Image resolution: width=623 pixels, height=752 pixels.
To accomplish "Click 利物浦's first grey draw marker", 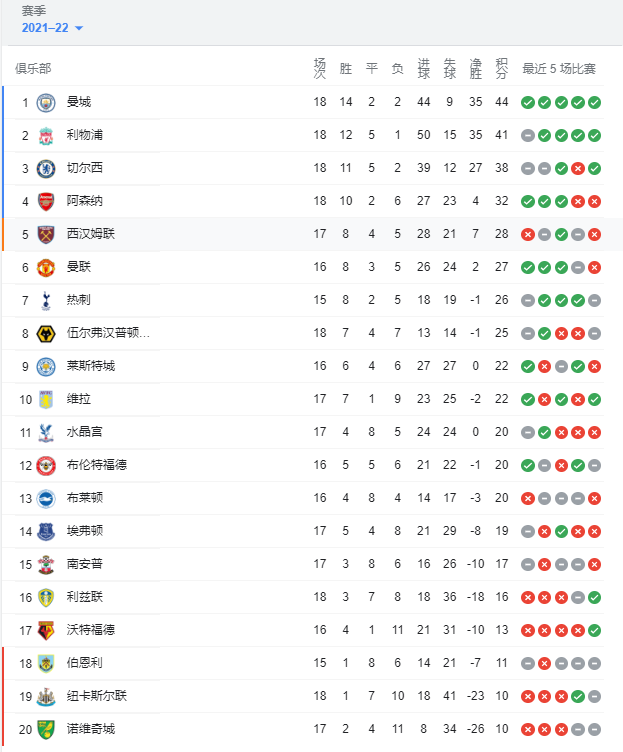I will tap(528, 136).
